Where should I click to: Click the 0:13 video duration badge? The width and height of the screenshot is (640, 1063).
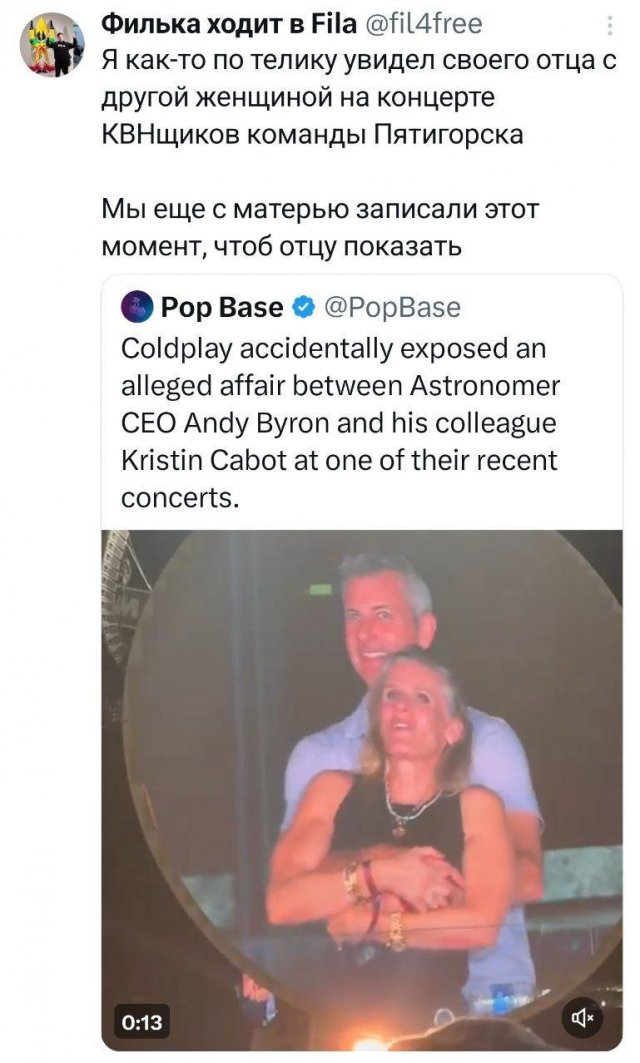pyautogui.click(x=142, y=1021)
